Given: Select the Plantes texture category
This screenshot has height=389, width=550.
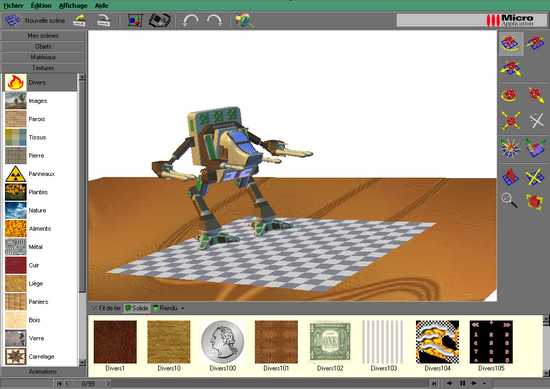Looking at the screenshot, I should pos(40,192).
